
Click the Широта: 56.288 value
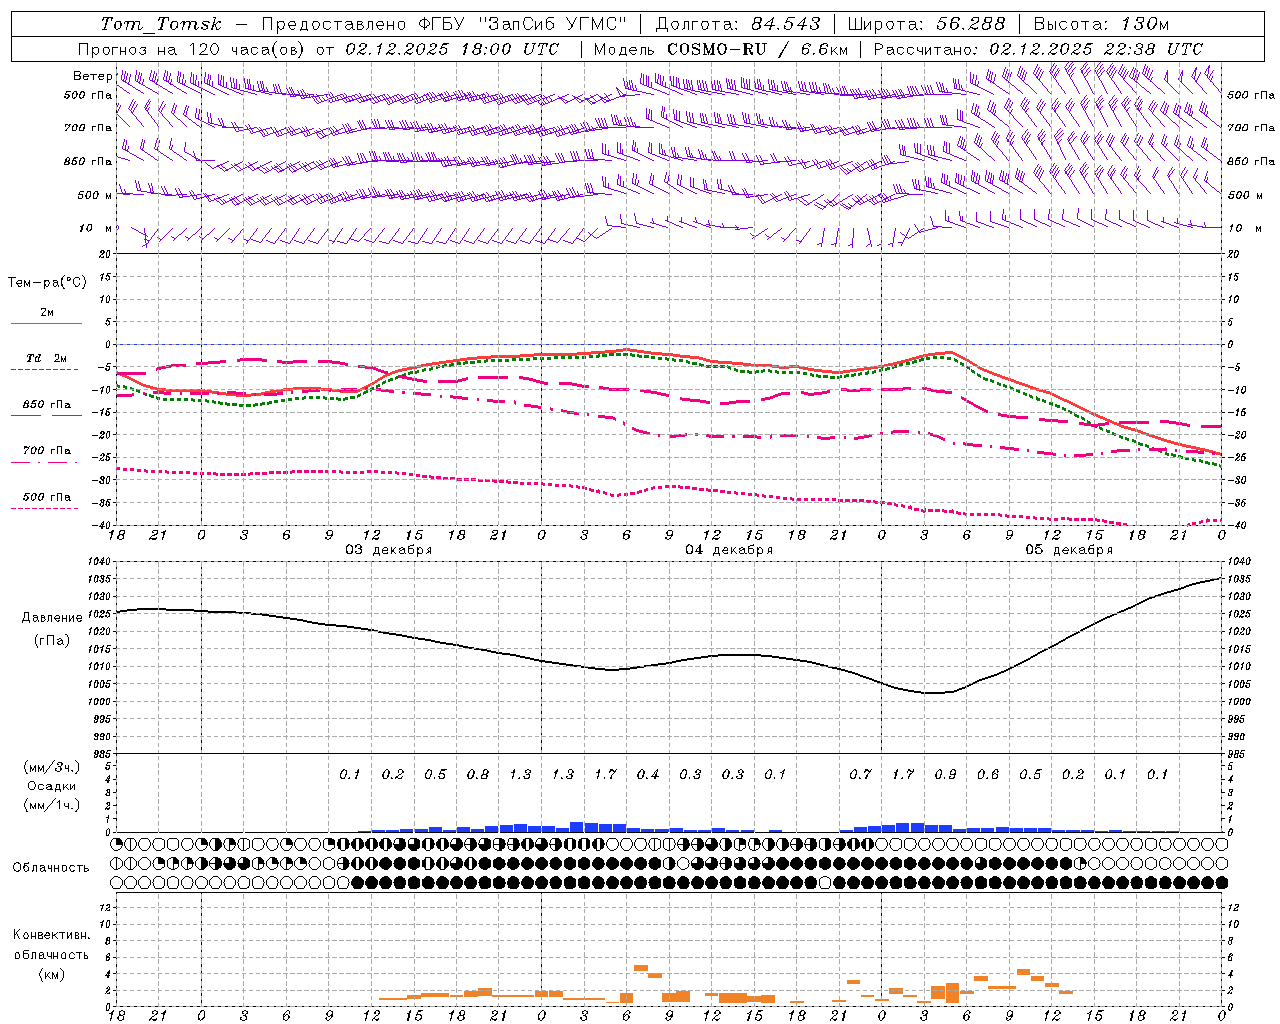(x=926, y=24)
